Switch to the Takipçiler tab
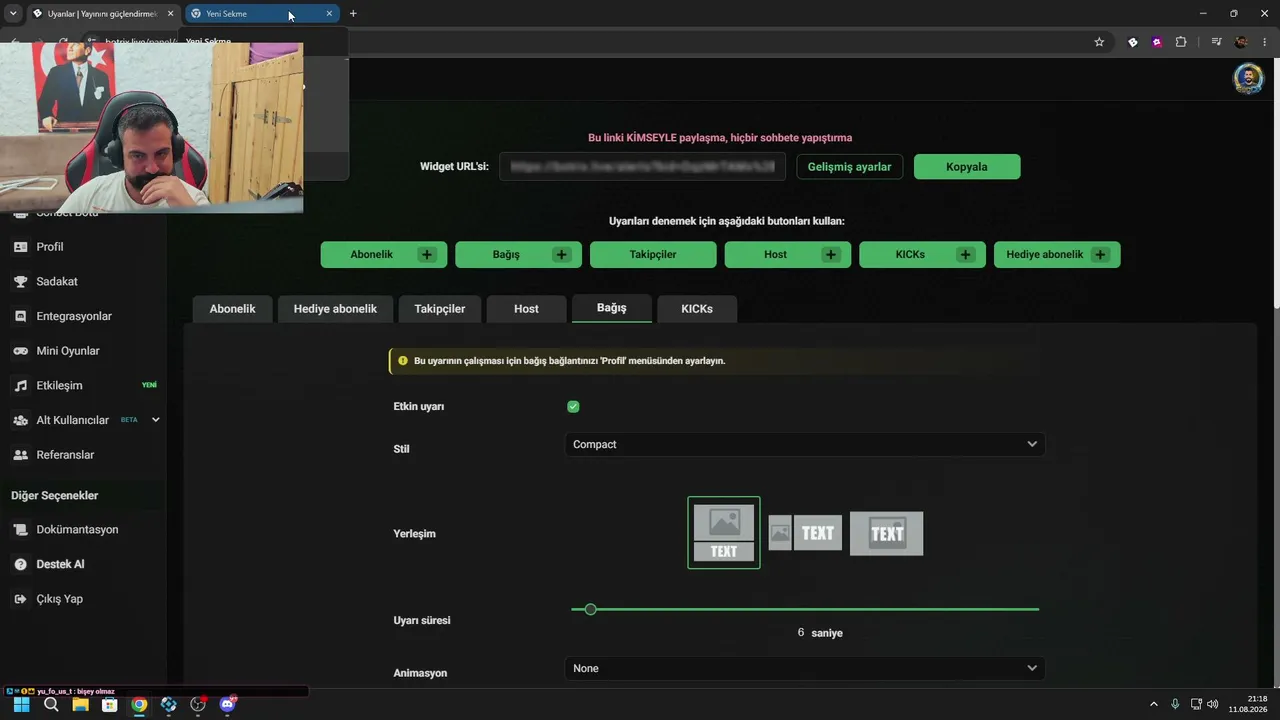The height and width of the screenshot is (720, 1280). click(x=440, y=309)
